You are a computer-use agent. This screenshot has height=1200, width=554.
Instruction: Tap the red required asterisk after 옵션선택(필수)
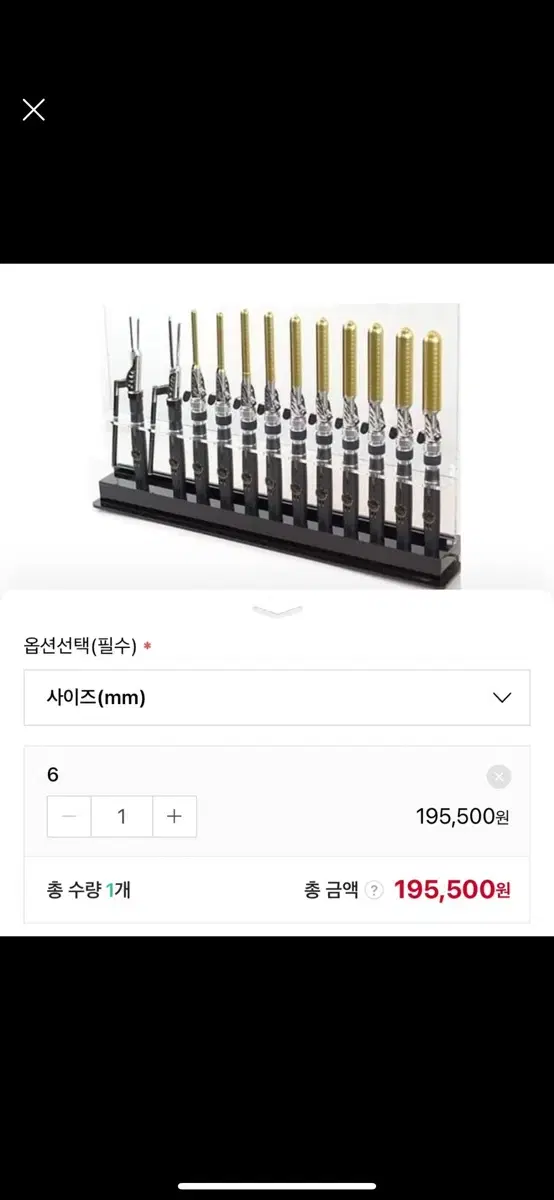[147, 646]
